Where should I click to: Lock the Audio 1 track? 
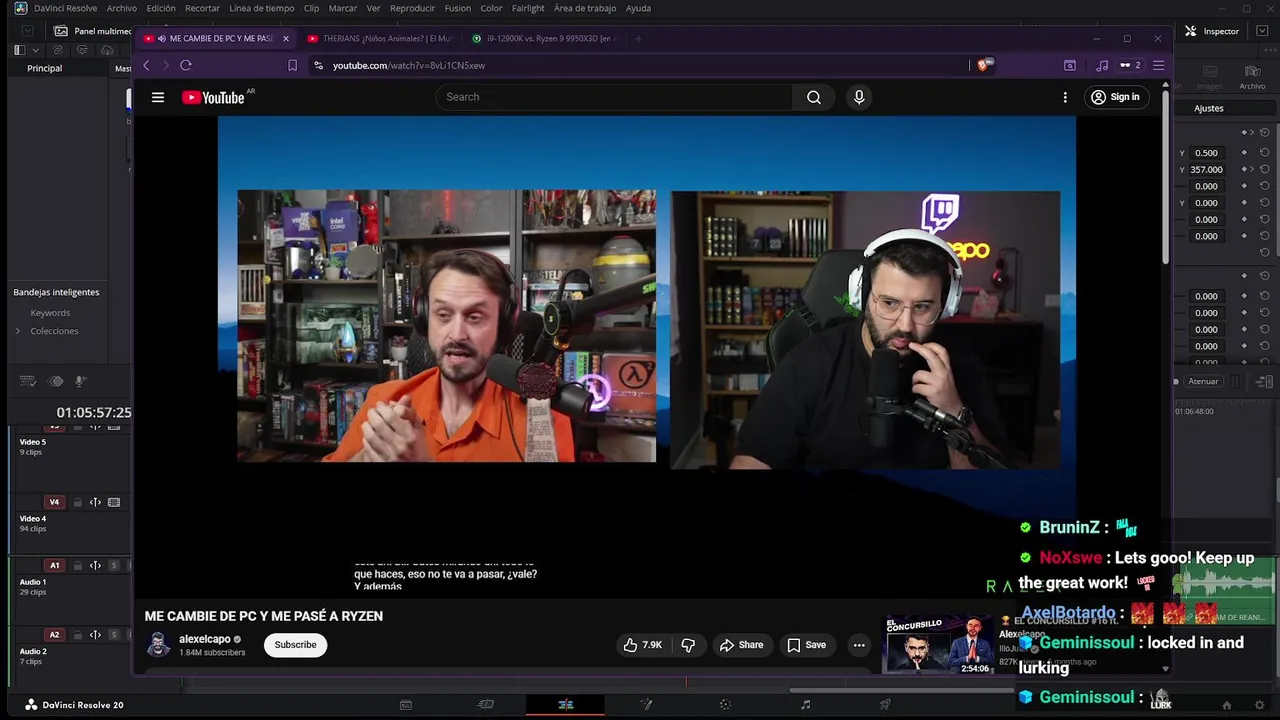(77, 565)
